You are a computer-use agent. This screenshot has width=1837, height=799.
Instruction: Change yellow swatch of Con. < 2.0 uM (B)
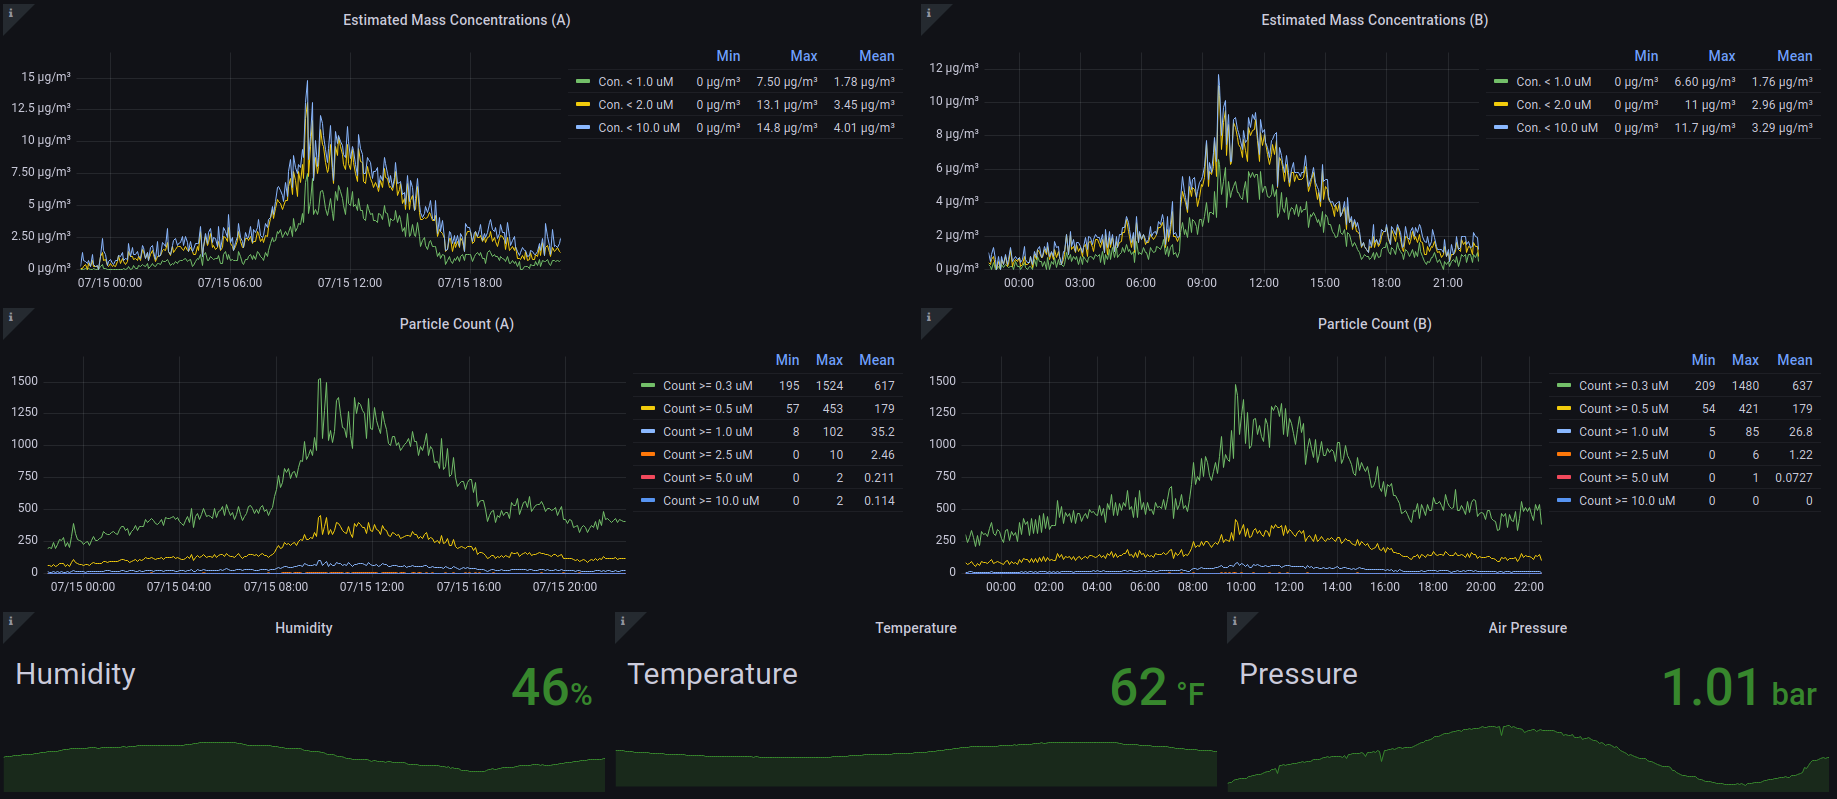(1501, 105)
